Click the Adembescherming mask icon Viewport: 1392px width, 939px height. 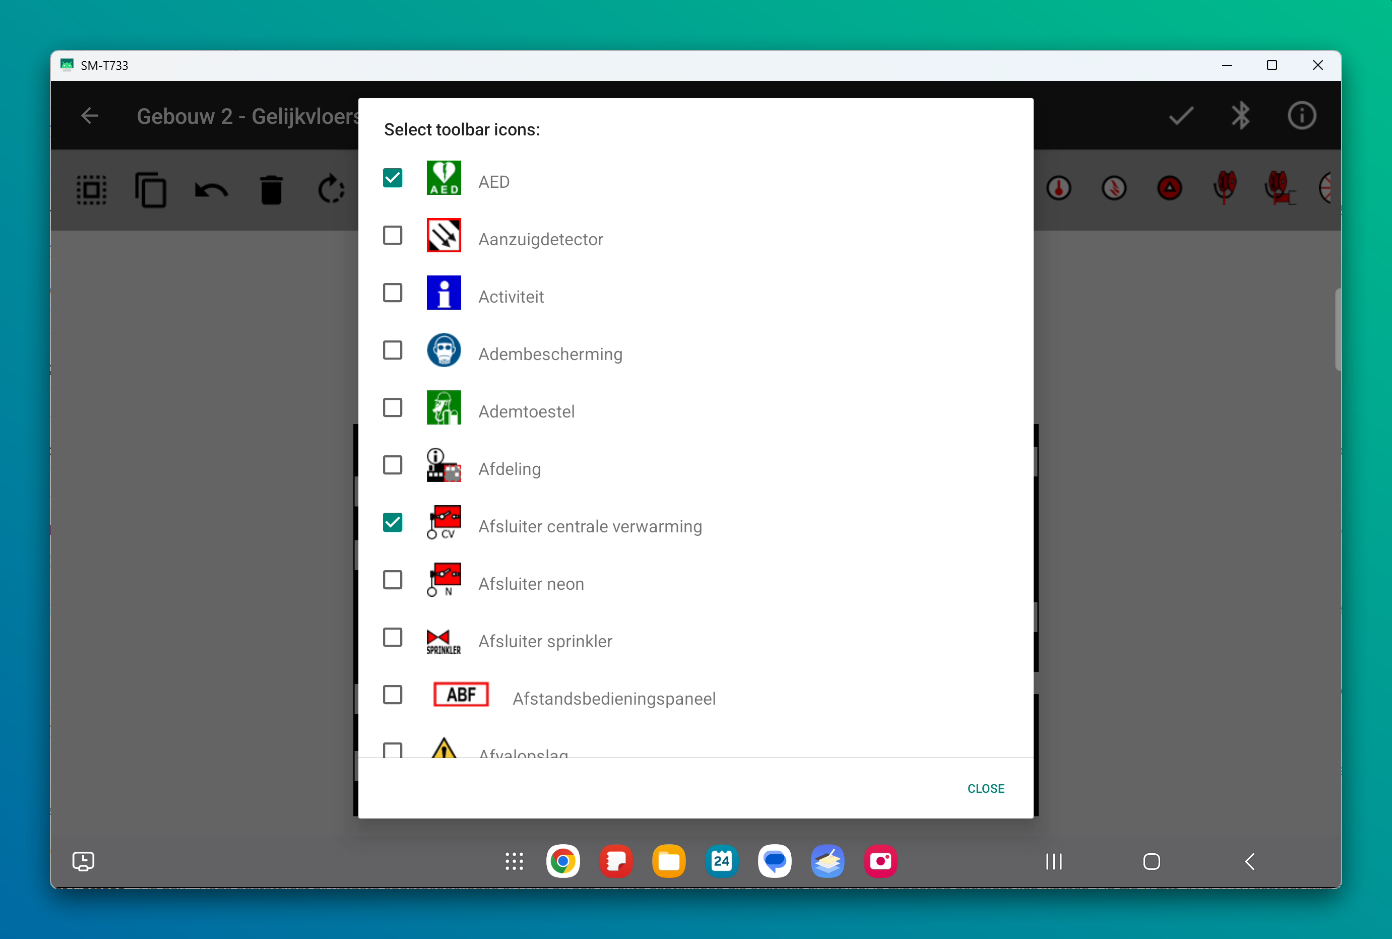pyautogui.click(x=443, y=351)
